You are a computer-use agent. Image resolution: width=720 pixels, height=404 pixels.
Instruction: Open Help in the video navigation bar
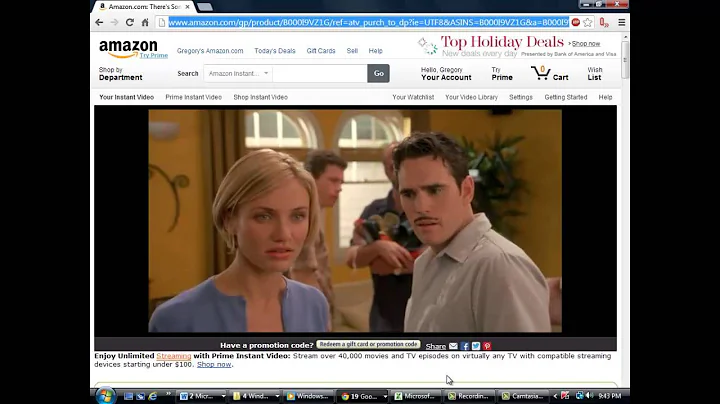pos(605,97)
